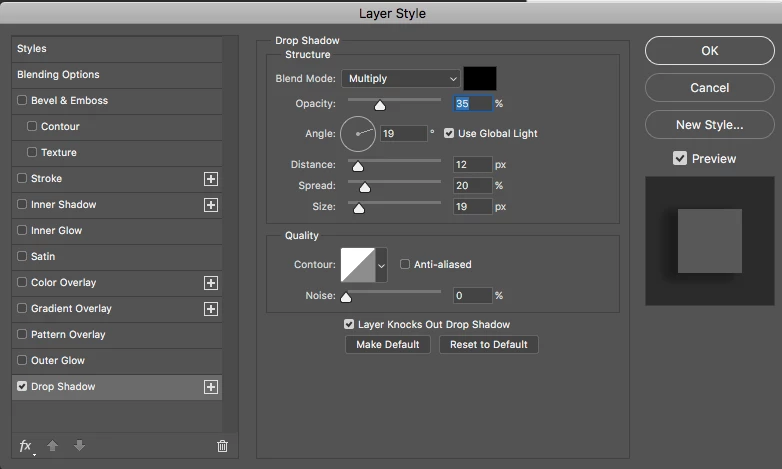Click the Spread slider handle
Screen dimensions: 782x469
click(365, 187)
